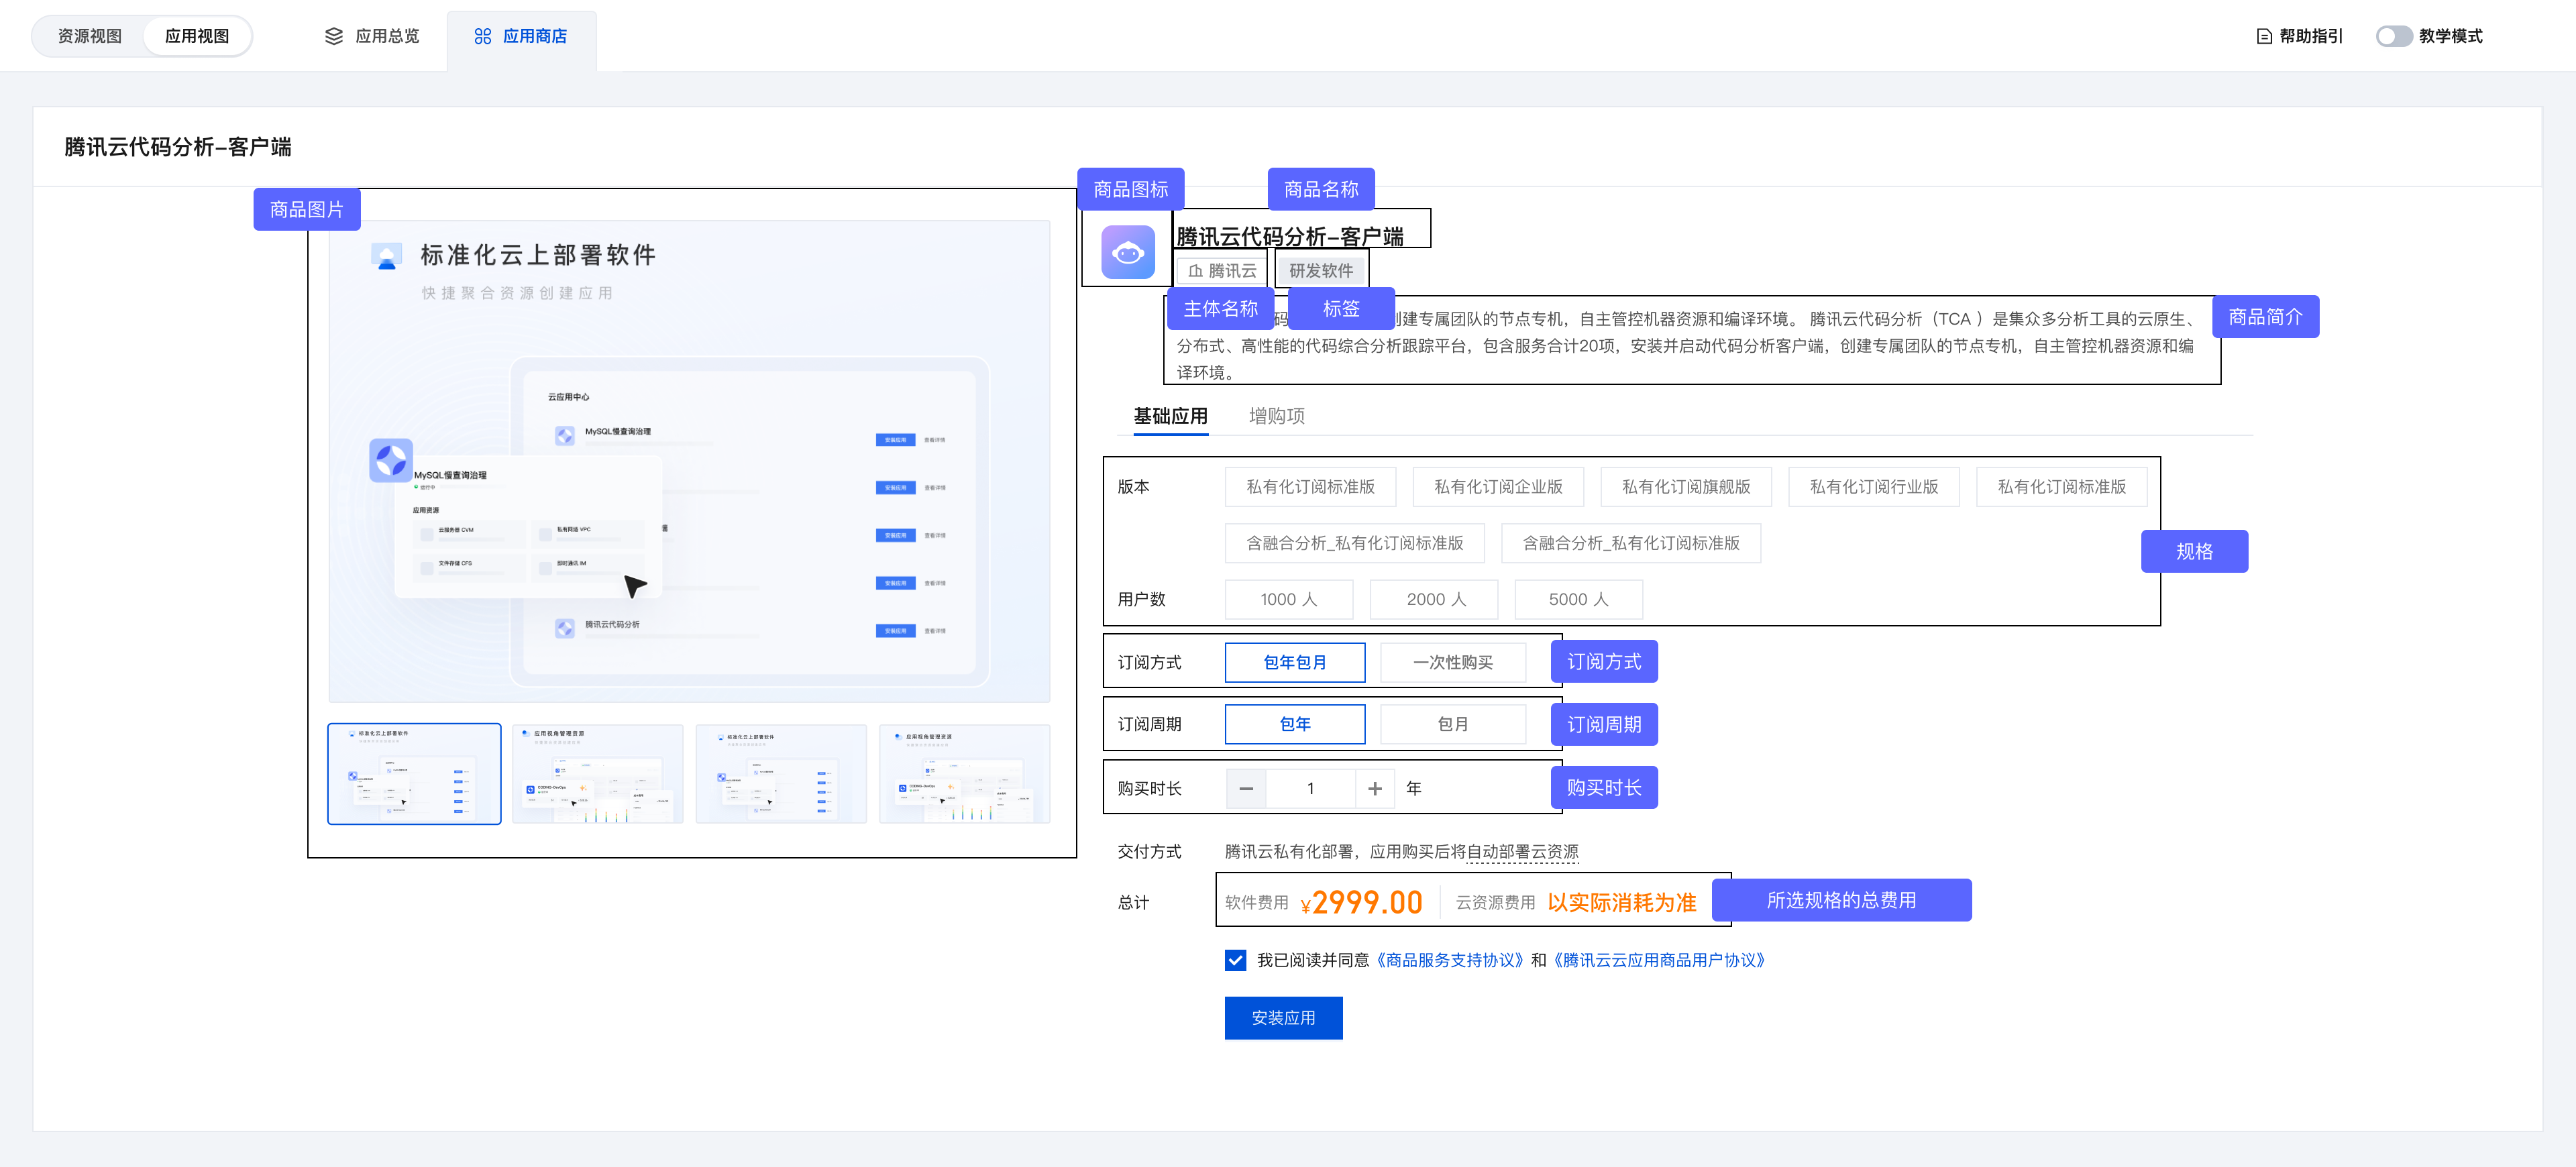2576x1167 pixels.
Task: Click the plus button for 购买时长
Action: 1375,788
